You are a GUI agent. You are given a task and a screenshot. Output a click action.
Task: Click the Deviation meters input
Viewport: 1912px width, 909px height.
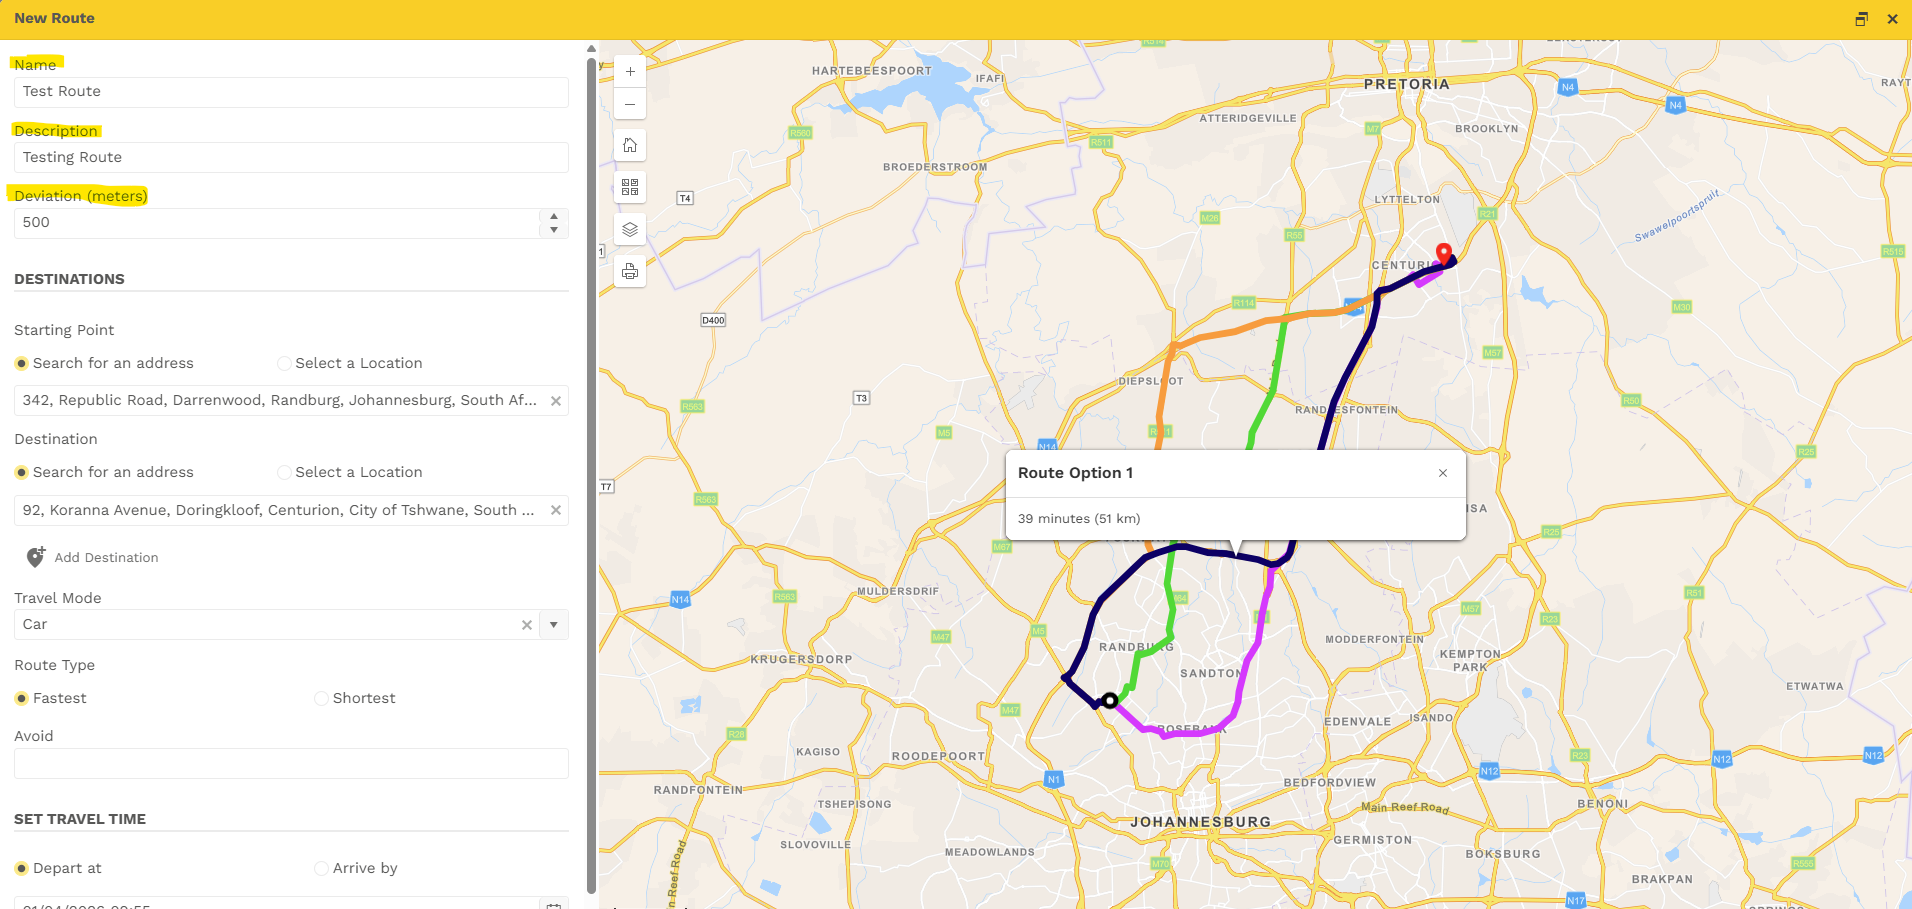point(277,223)
